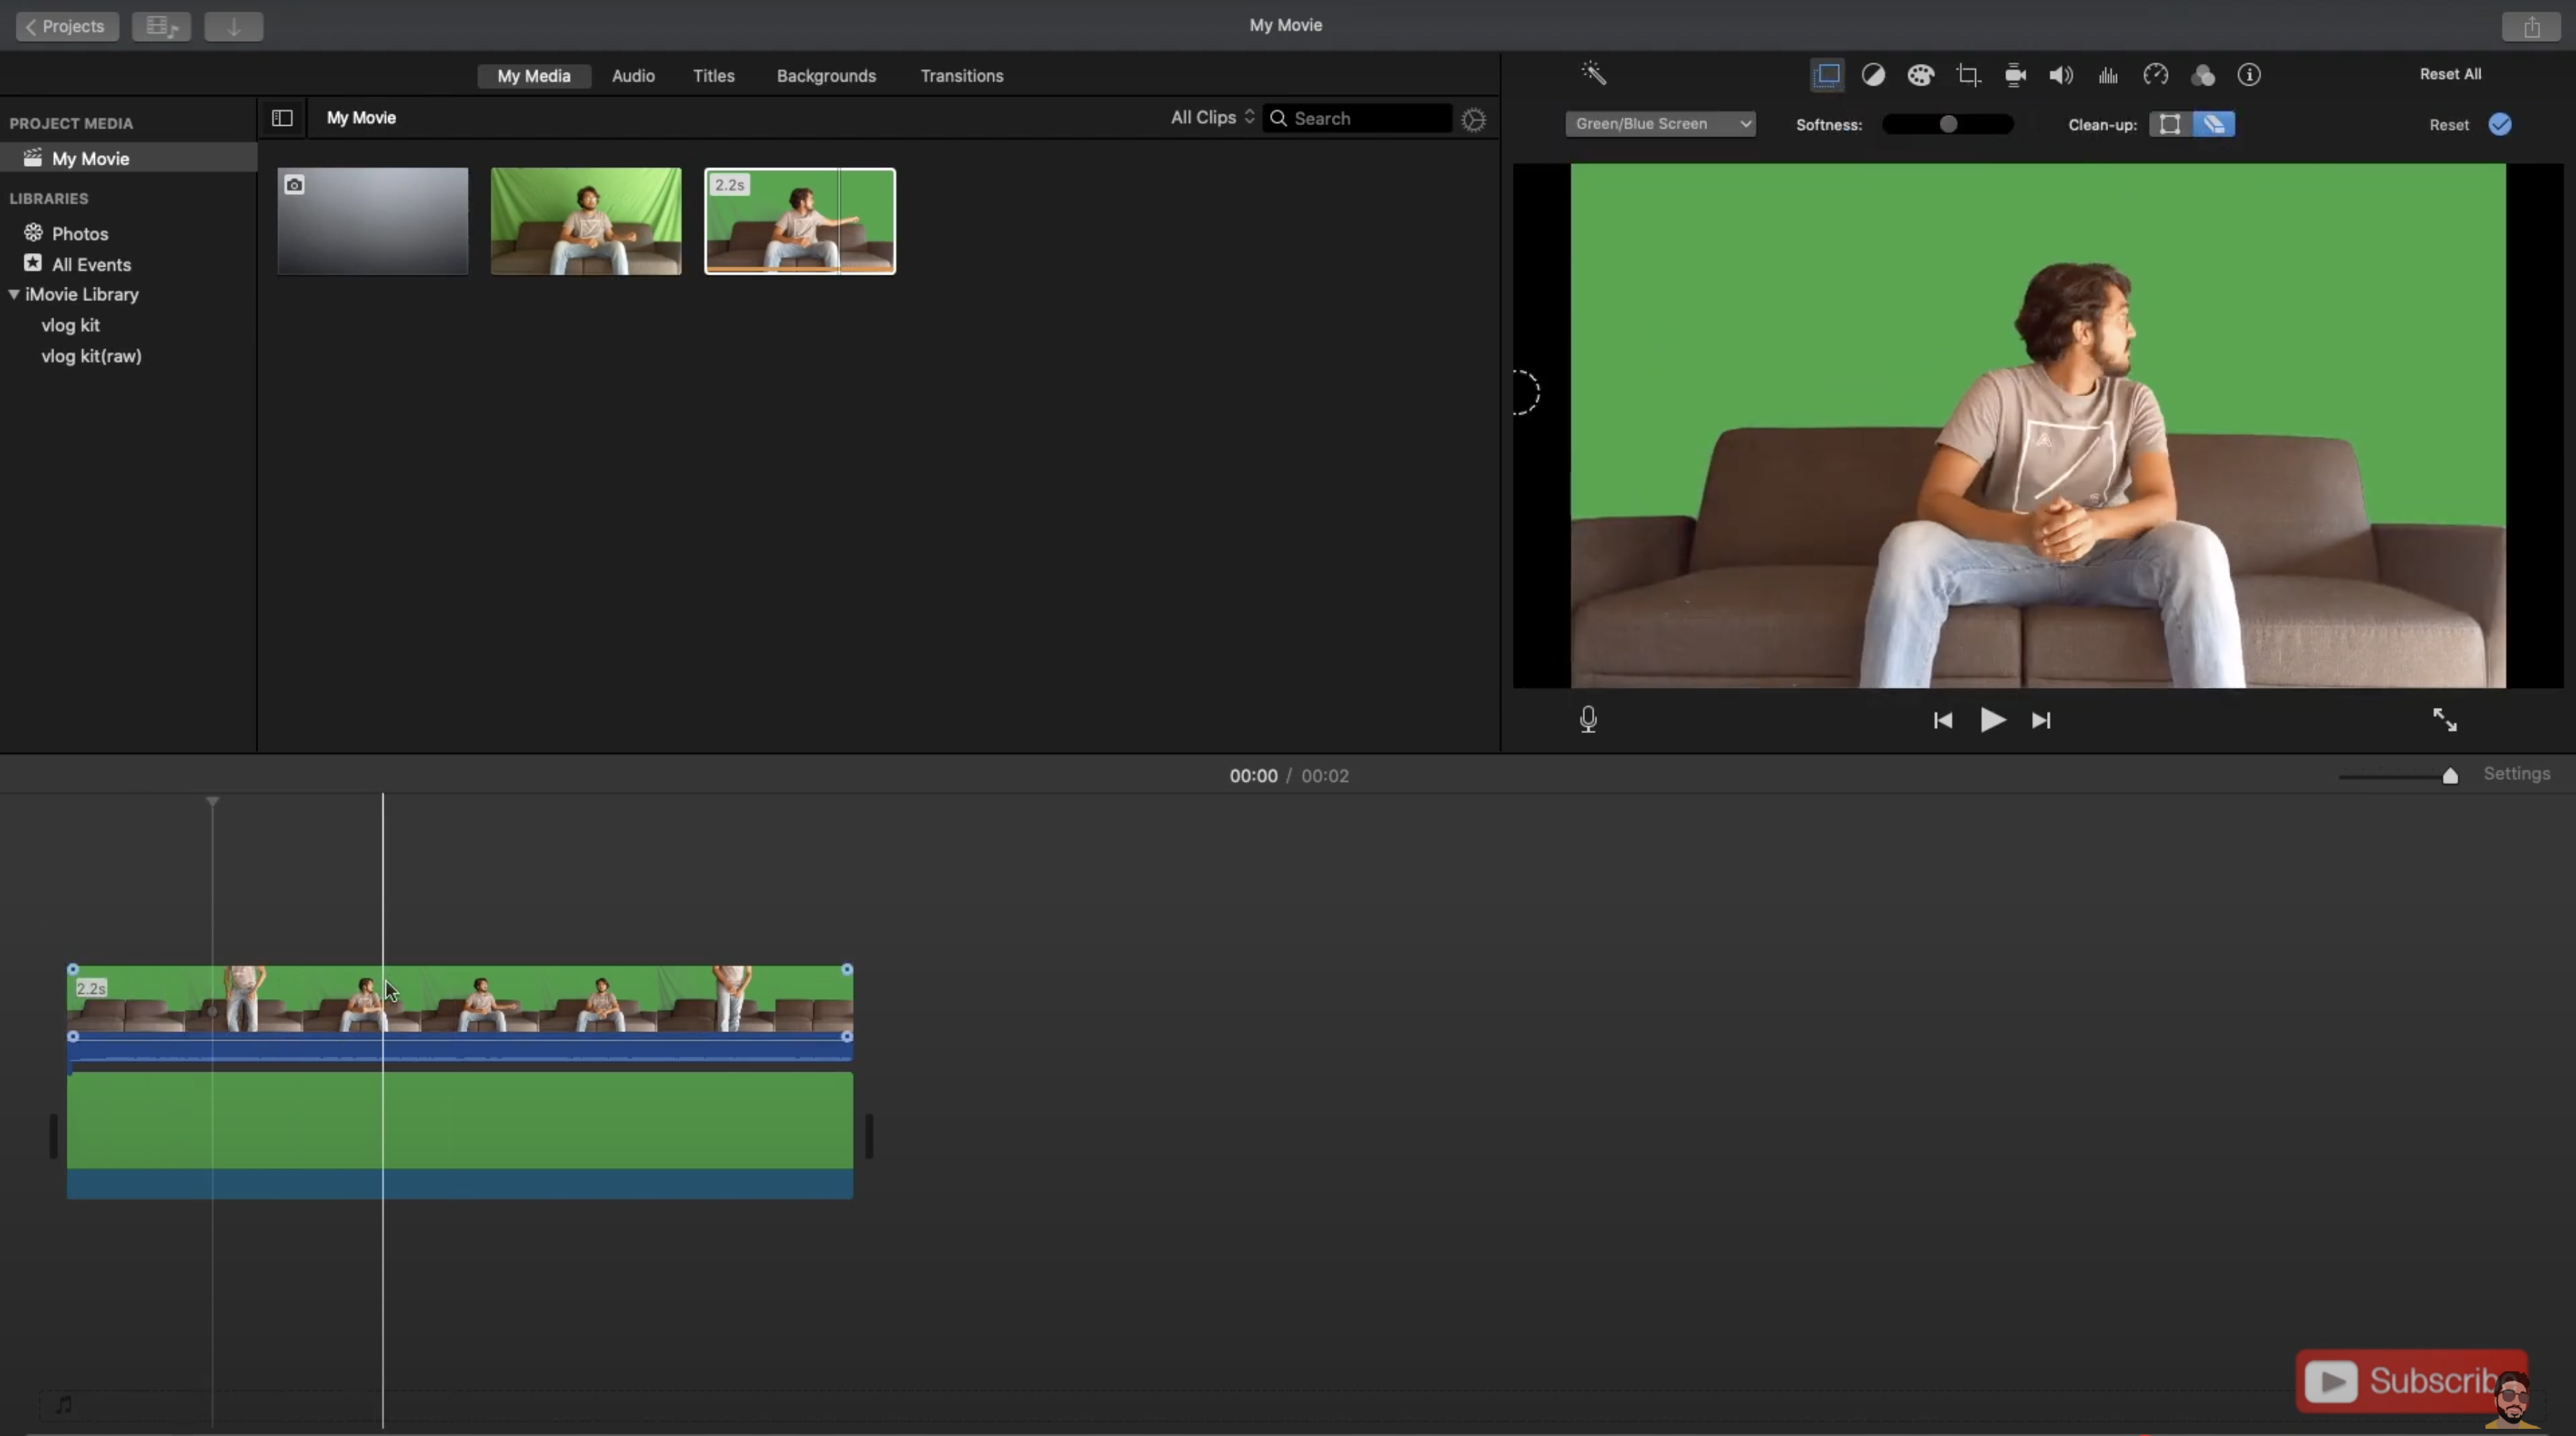
Task: Open the Green/Blue Screen overlay dropdown
Action: [x=1660, y=124]
